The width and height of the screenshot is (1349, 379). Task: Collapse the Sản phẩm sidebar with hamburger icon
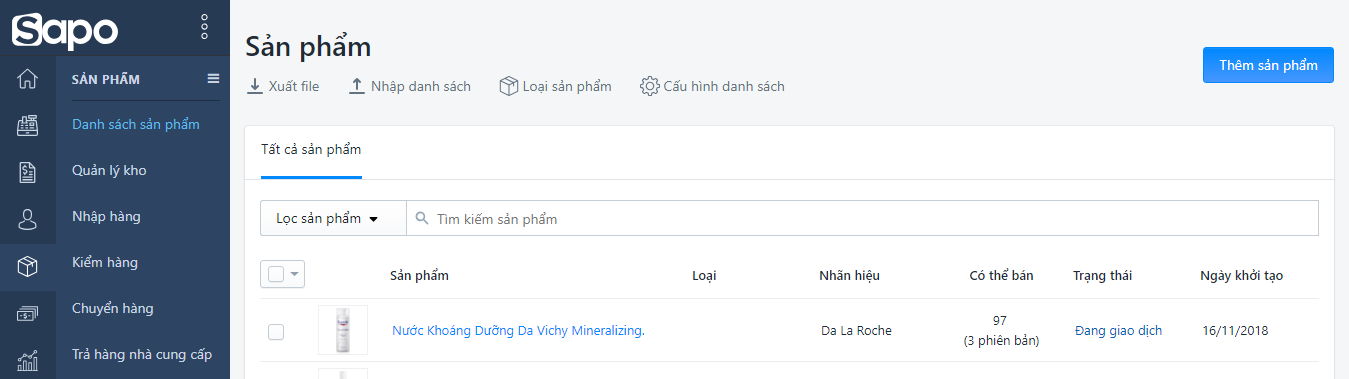(x=213, y=79)
